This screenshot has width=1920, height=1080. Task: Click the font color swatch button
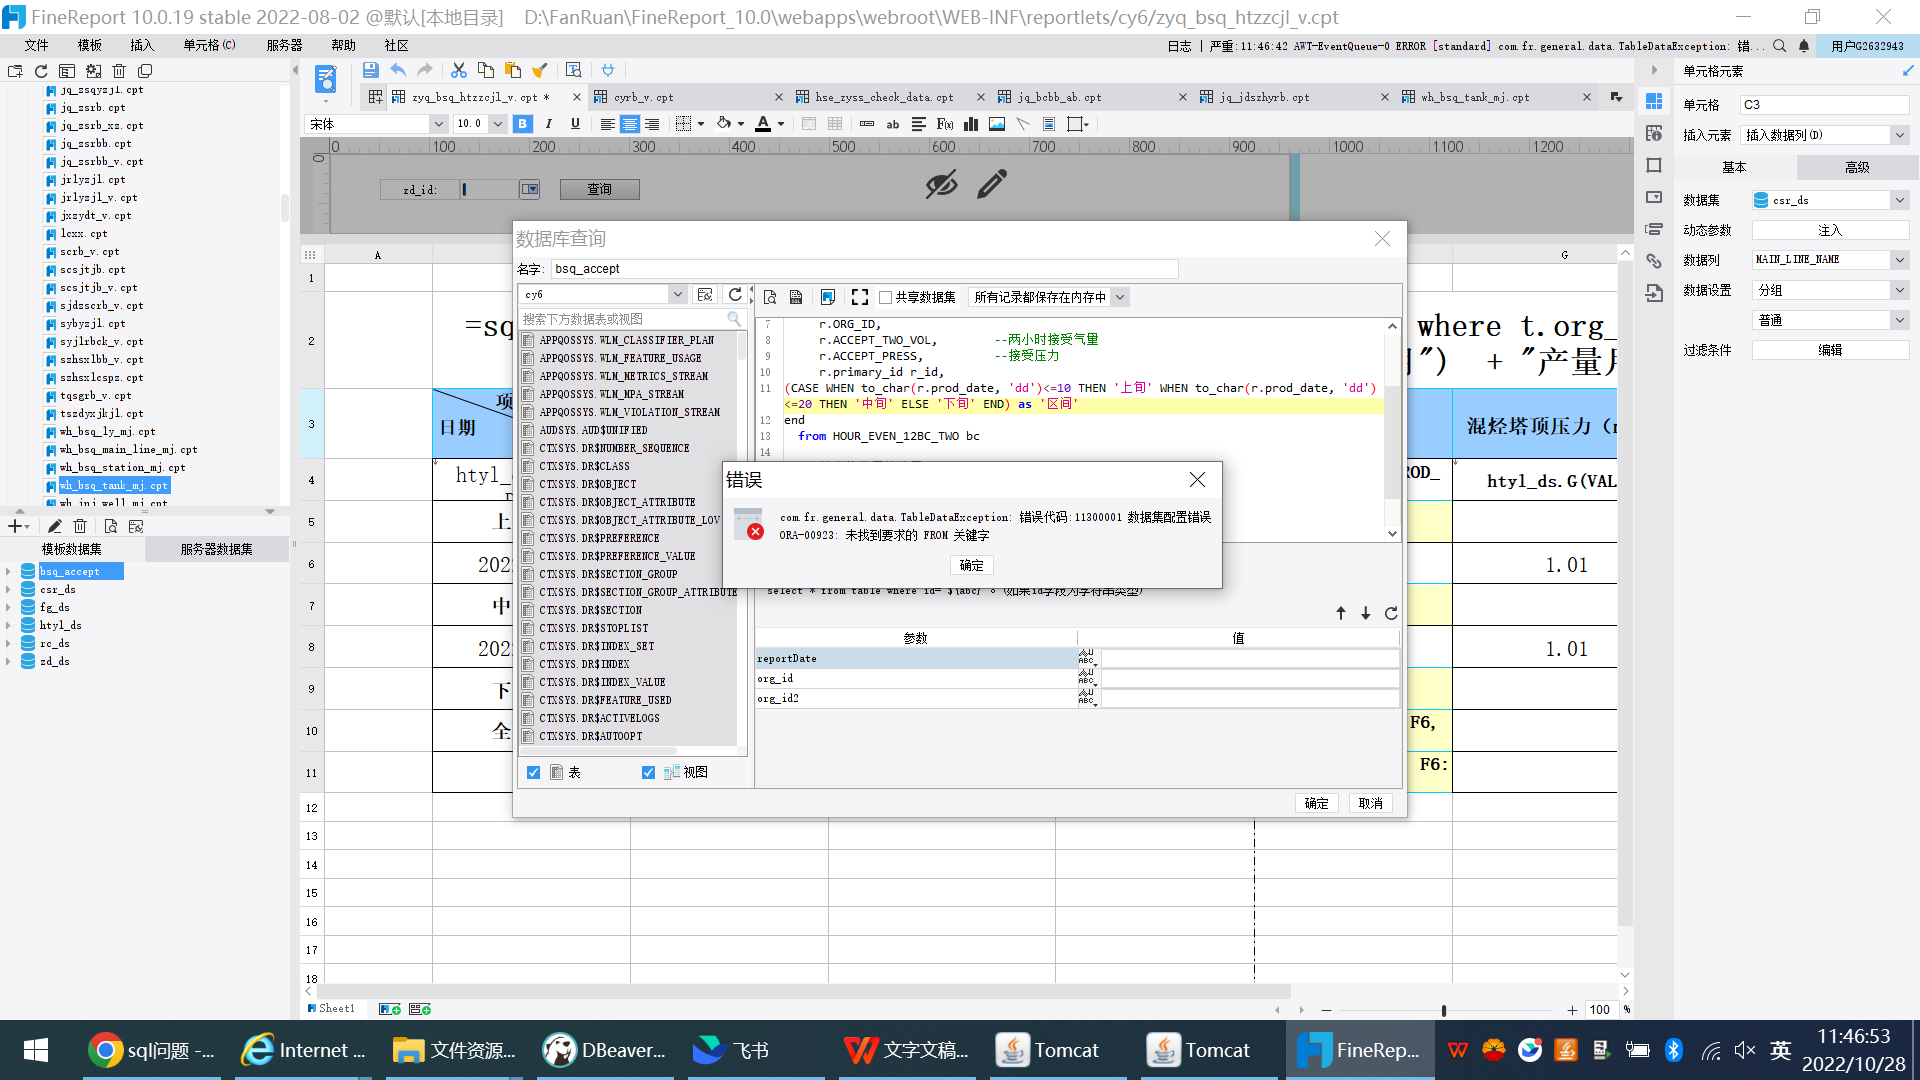click(x=763, y=124)
